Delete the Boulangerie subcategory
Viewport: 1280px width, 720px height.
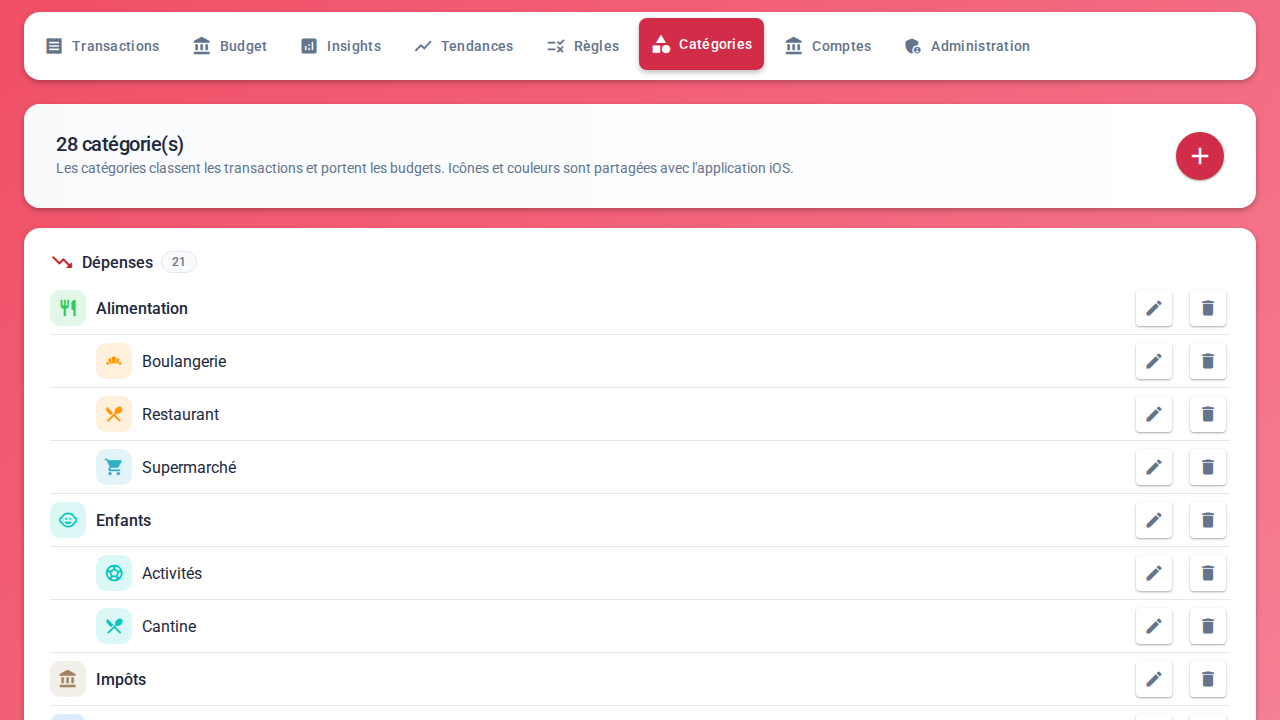point(1208,361)
